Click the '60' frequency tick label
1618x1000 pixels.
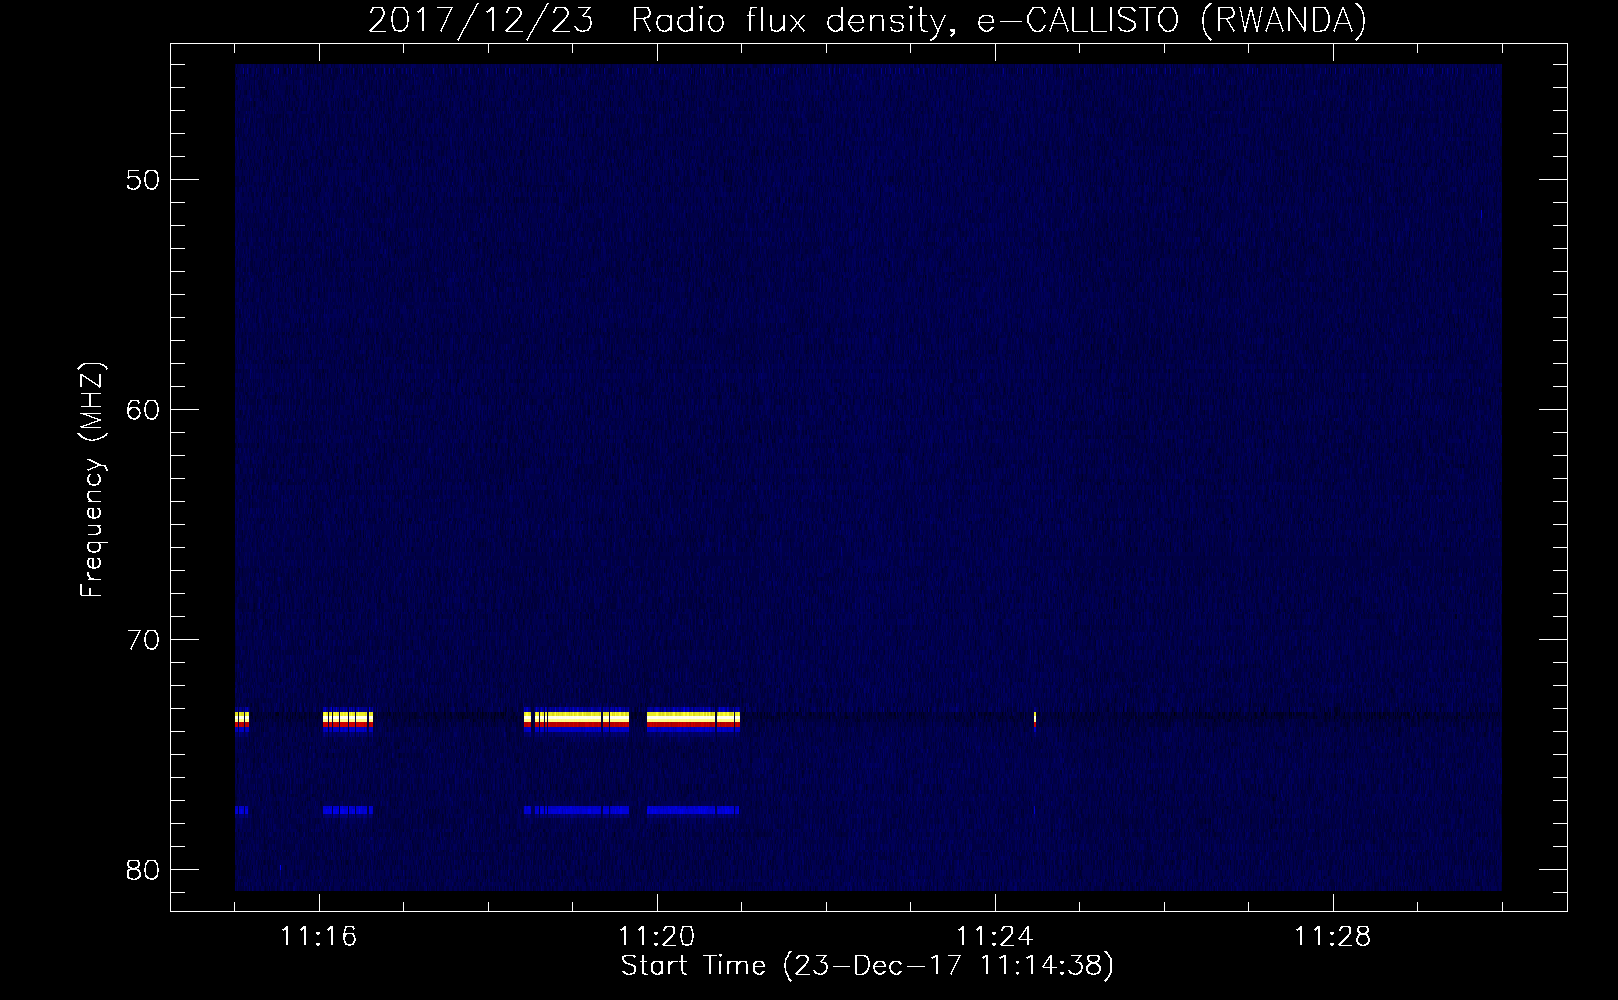pyautogui.click(x=143, y=410)
